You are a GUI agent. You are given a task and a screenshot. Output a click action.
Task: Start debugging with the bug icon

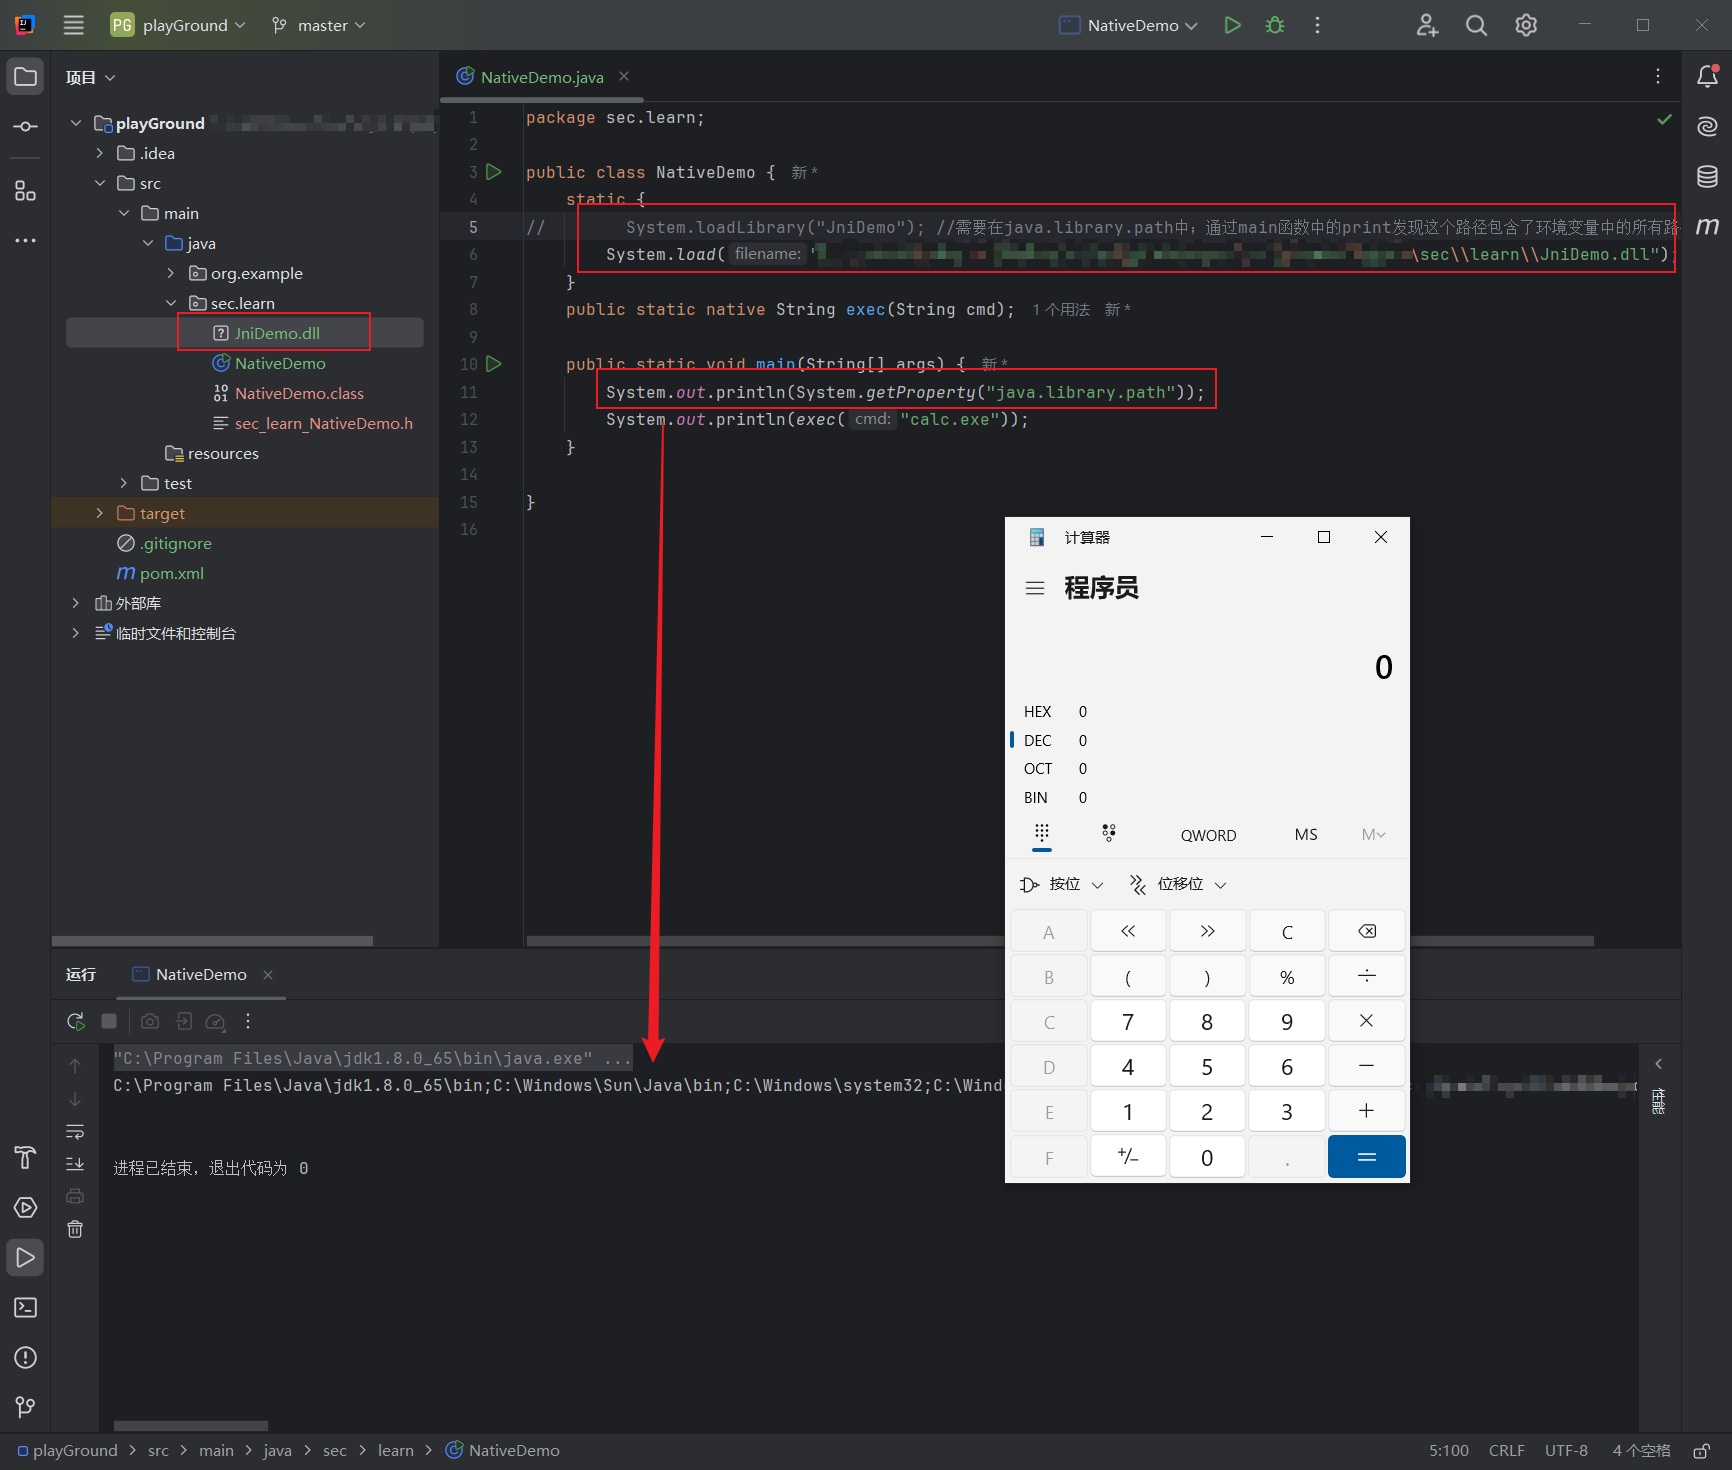[x=1275, y=25]
